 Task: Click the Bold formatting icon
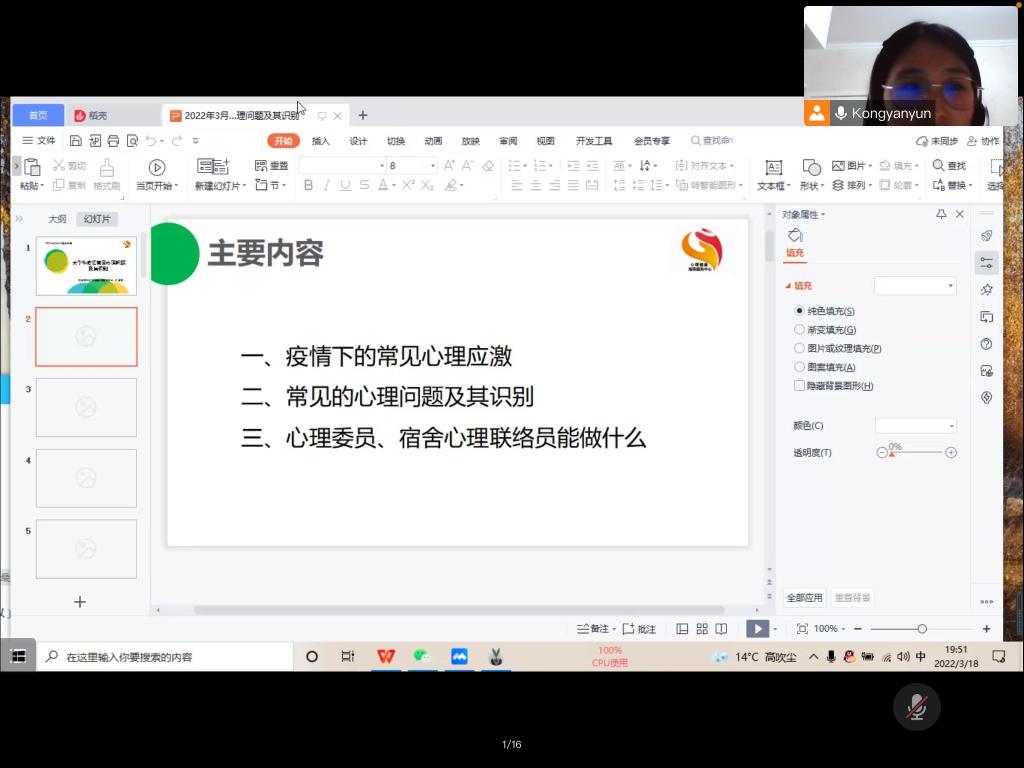(309, 185)
